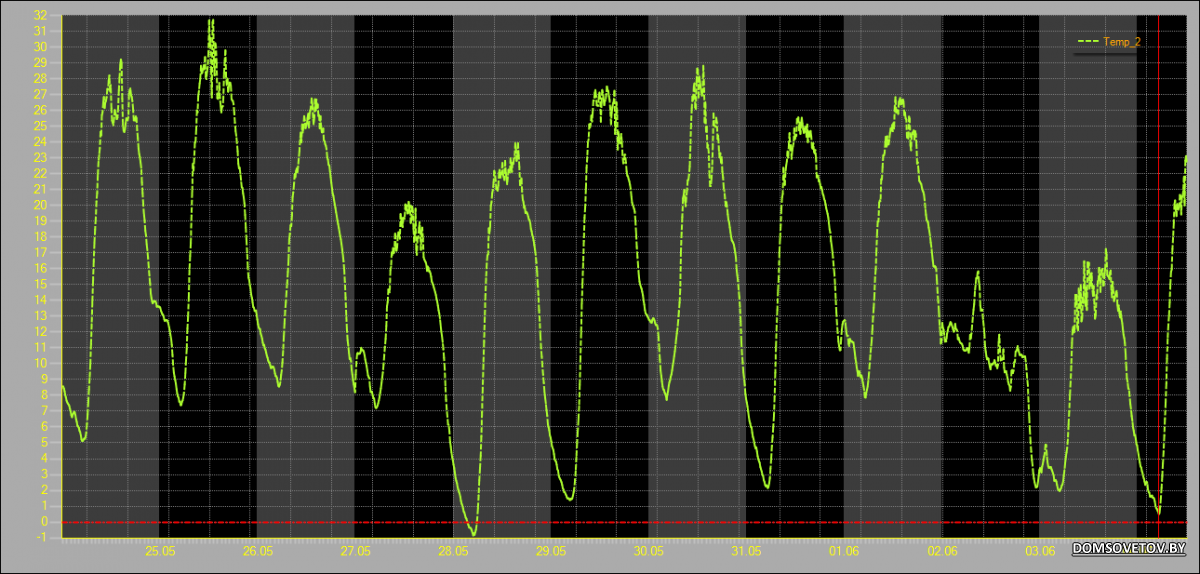Click the 12 value on temperature axis
Screen dimensions: 1200x574
(x=40, y=332)
